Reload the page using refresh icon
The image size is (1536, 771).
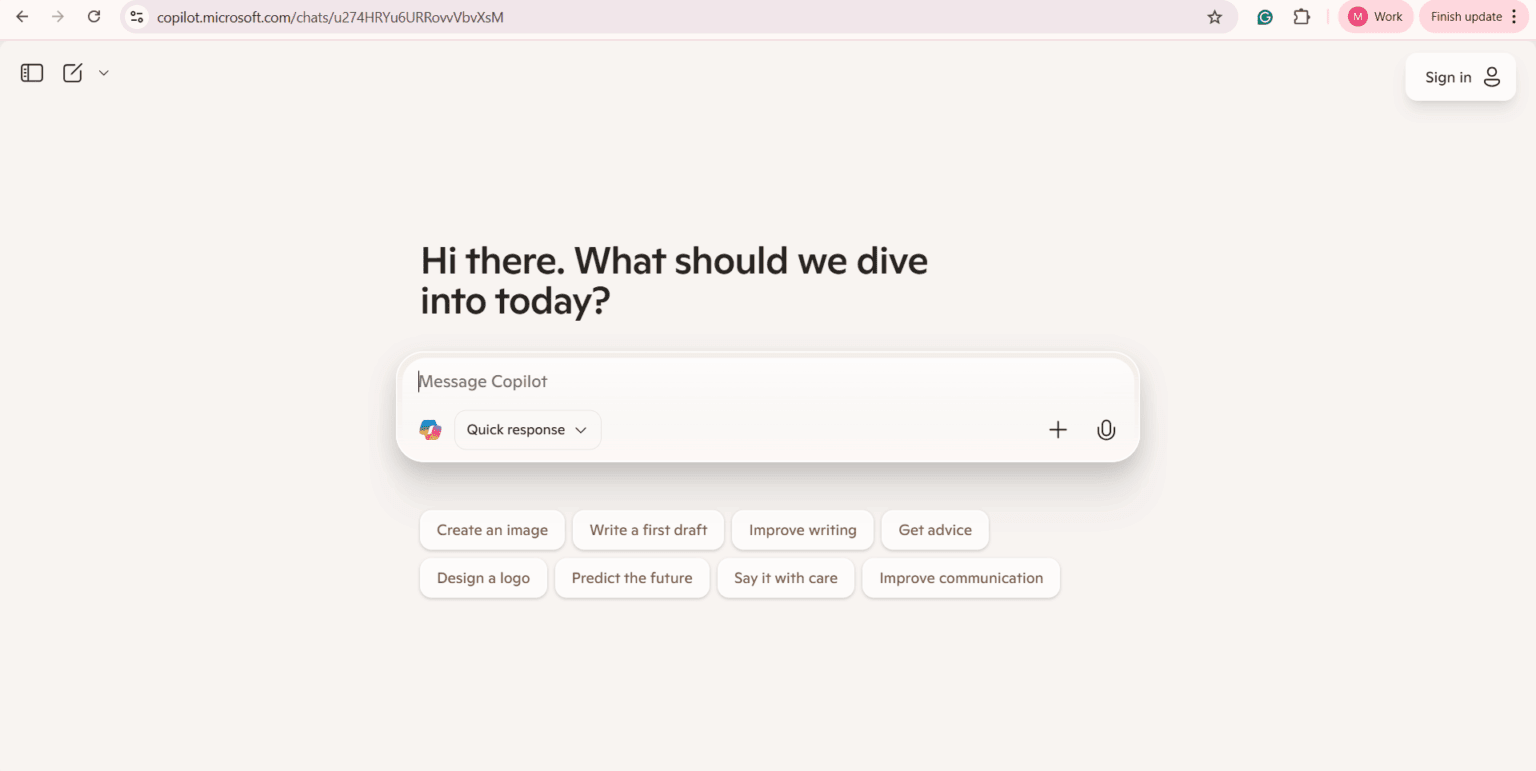(x=94, y=17)
